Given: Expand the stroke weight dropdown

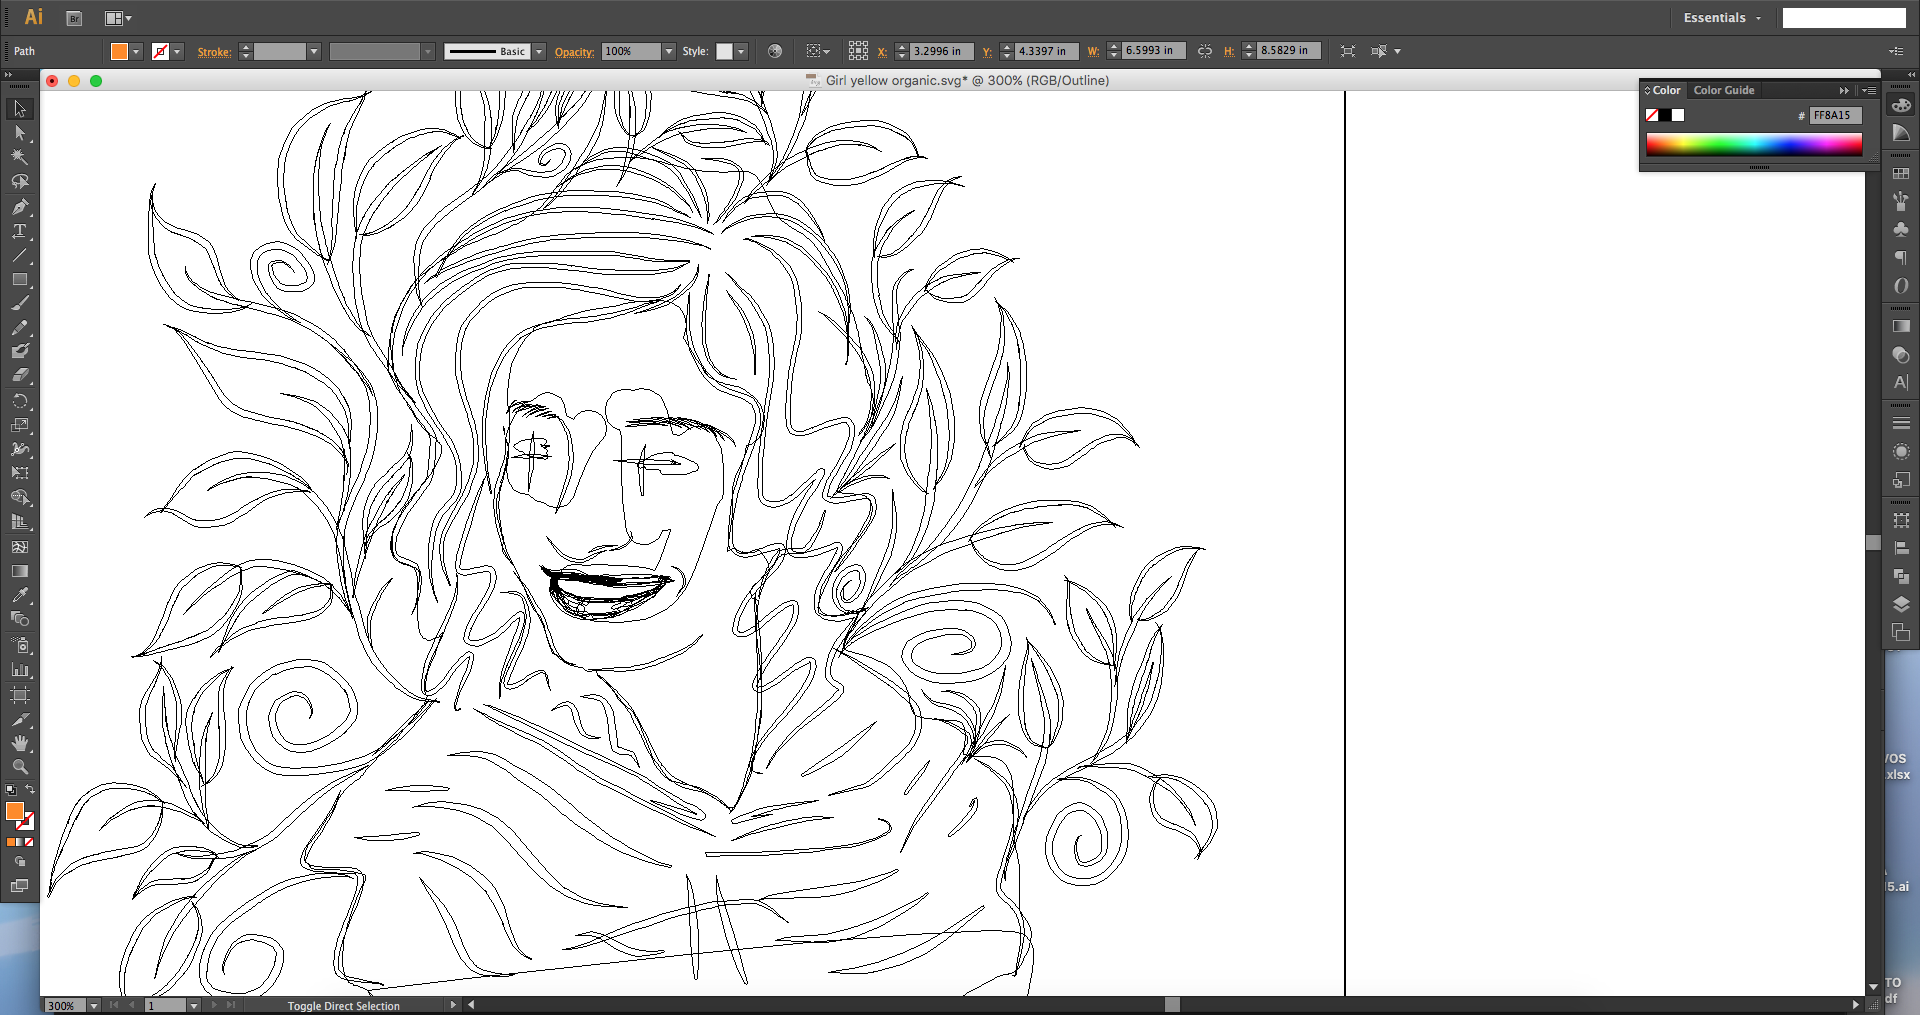Looking at the screenshot, I should [x=313, y=51].
